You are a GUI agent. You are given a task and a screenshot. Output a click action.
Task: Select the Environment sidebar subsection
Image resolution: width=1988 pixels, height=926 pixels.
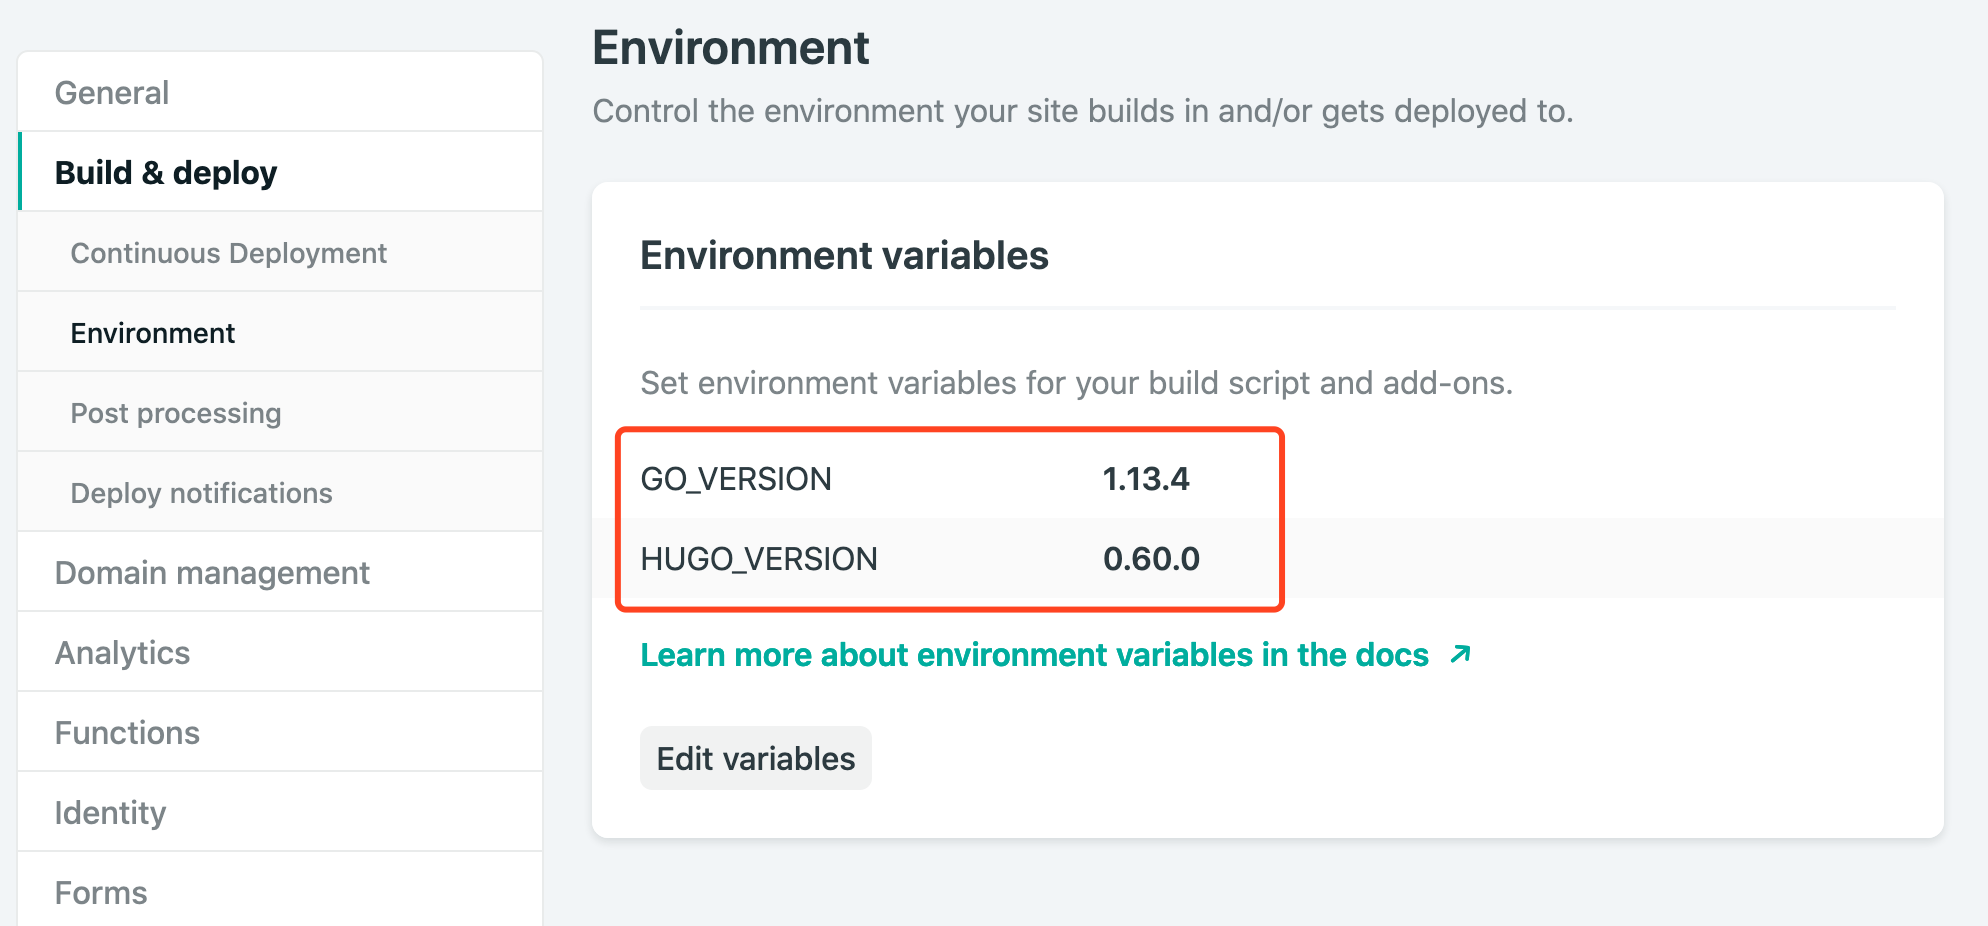(152, 333)
